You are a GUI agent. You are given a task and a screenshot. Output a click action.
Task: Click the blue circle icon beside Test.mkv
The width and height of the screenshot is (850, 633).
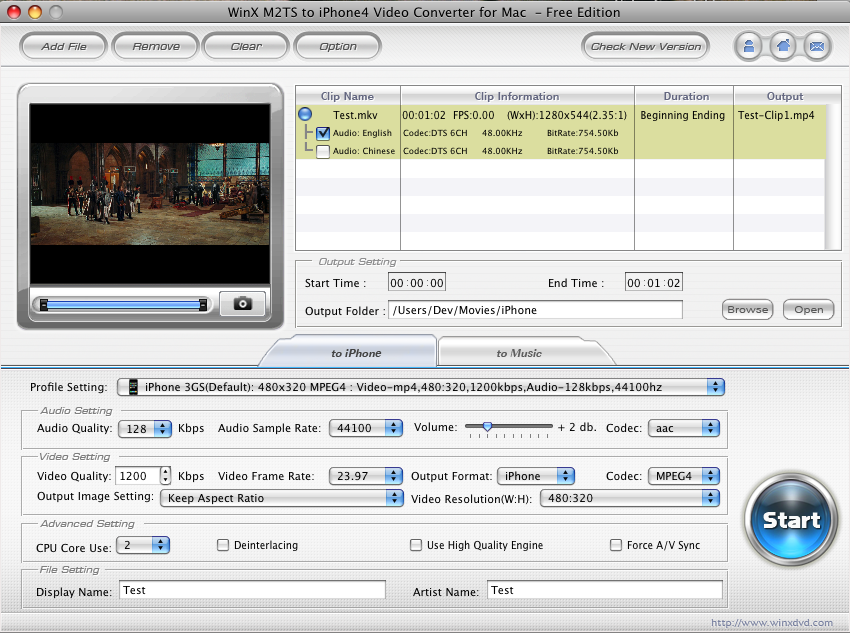click(305, 114)
